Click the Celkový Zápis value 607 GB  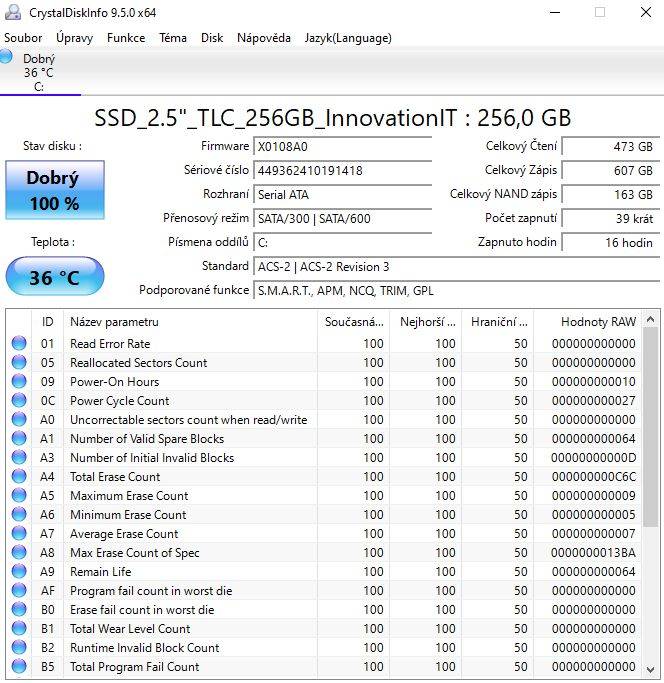tap(610, 170)
